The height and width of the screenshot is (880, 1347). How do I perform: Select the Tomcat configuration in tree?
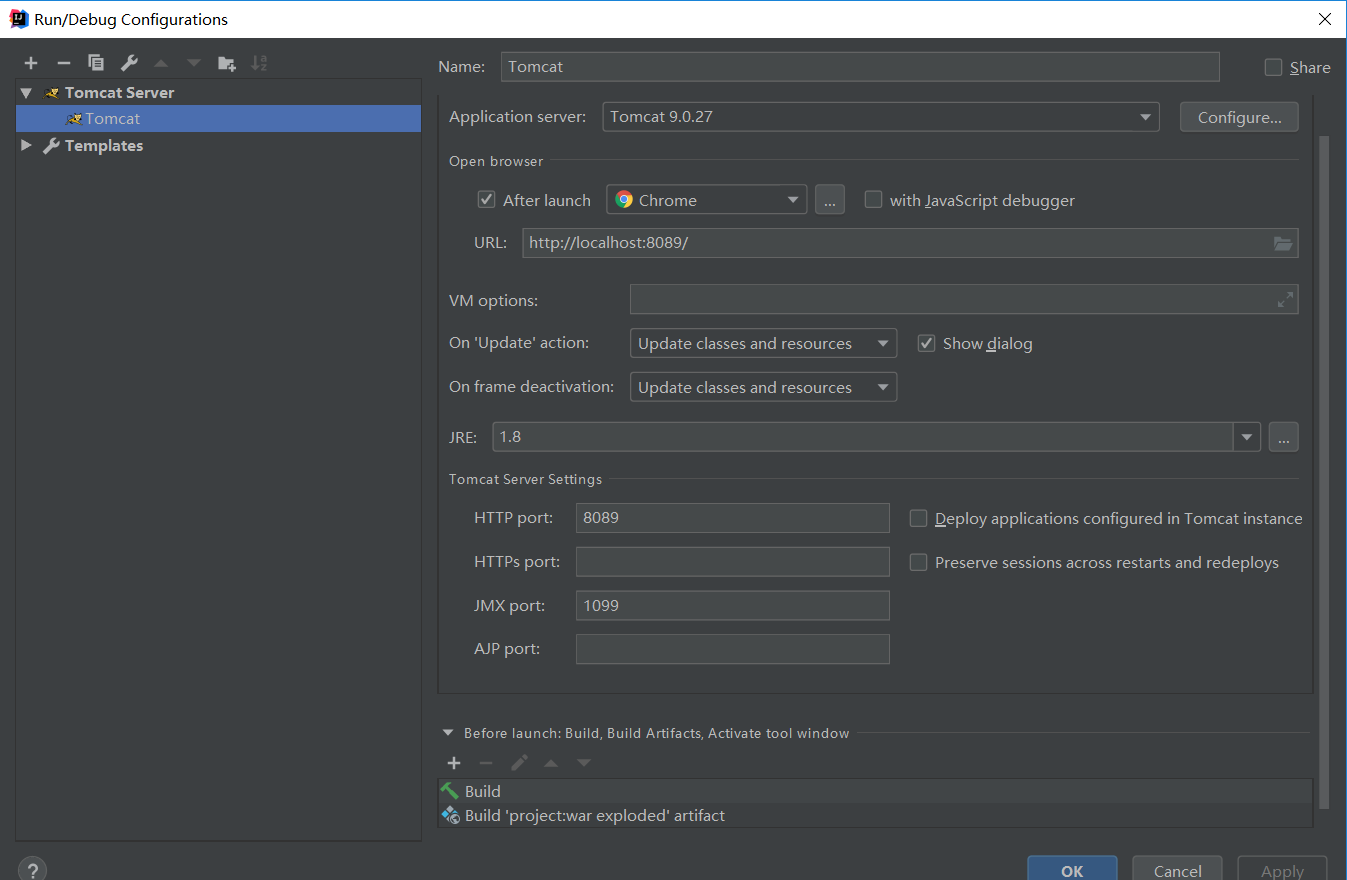tap(218, 118)
